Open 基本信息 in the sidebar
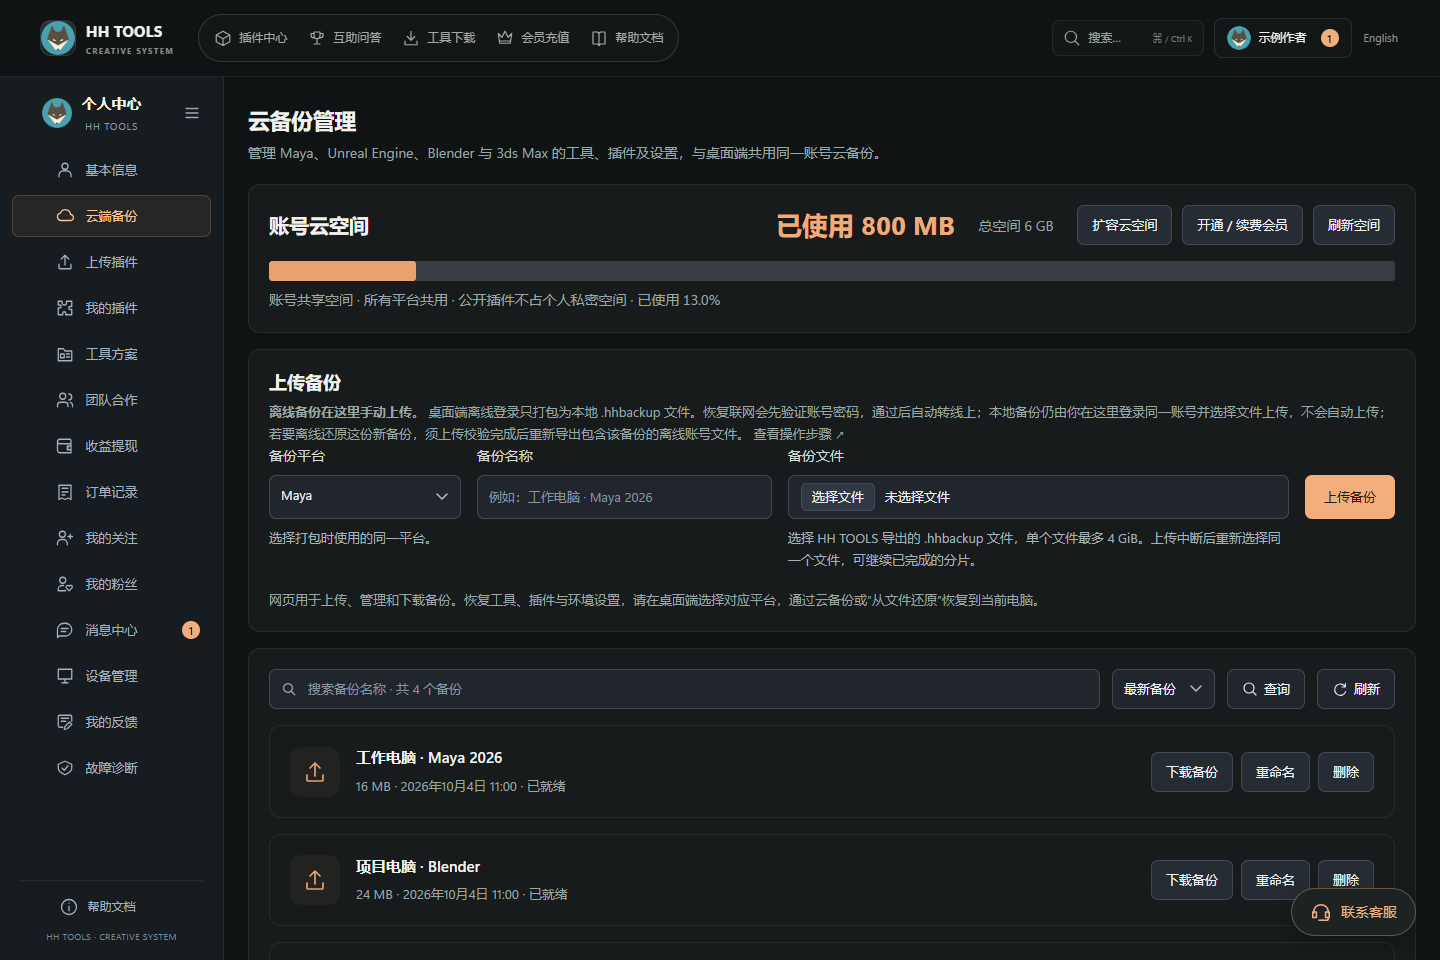Image resolution: width=1440 pixels, height=960 pixels. tap(111, 170)
